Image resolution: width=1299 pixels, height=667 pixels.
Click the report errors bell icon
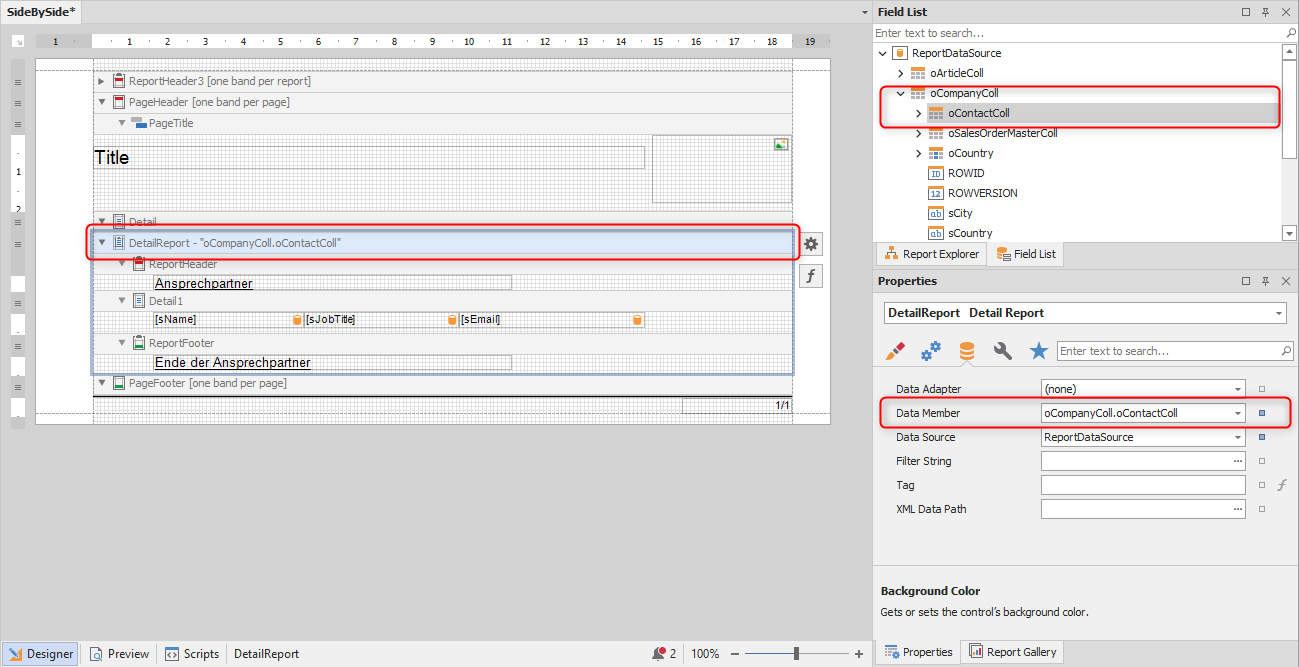pyautogui.click(x=658, y=654)
